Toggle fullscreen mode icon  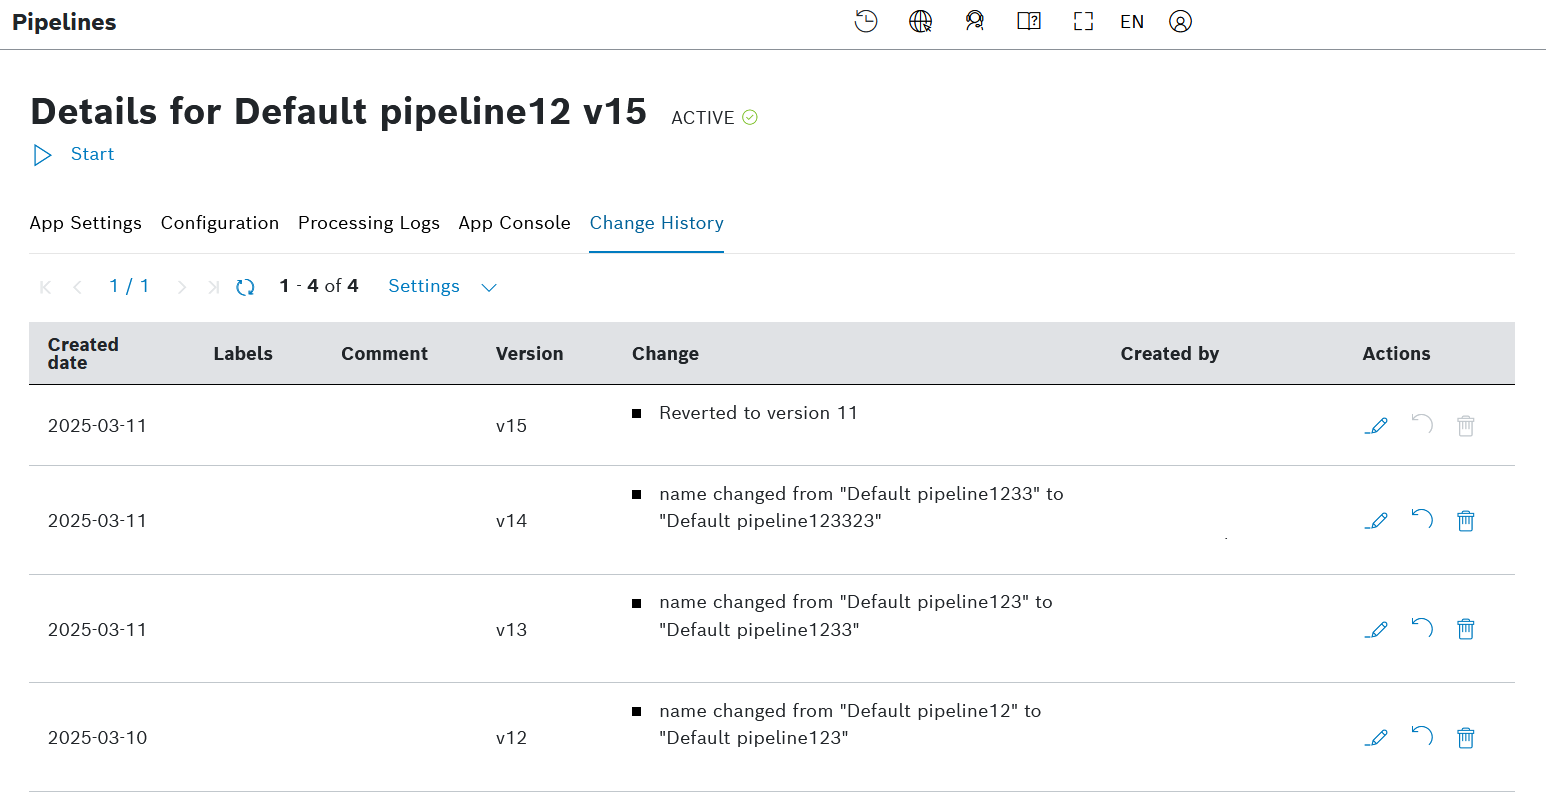point(1083,21)
